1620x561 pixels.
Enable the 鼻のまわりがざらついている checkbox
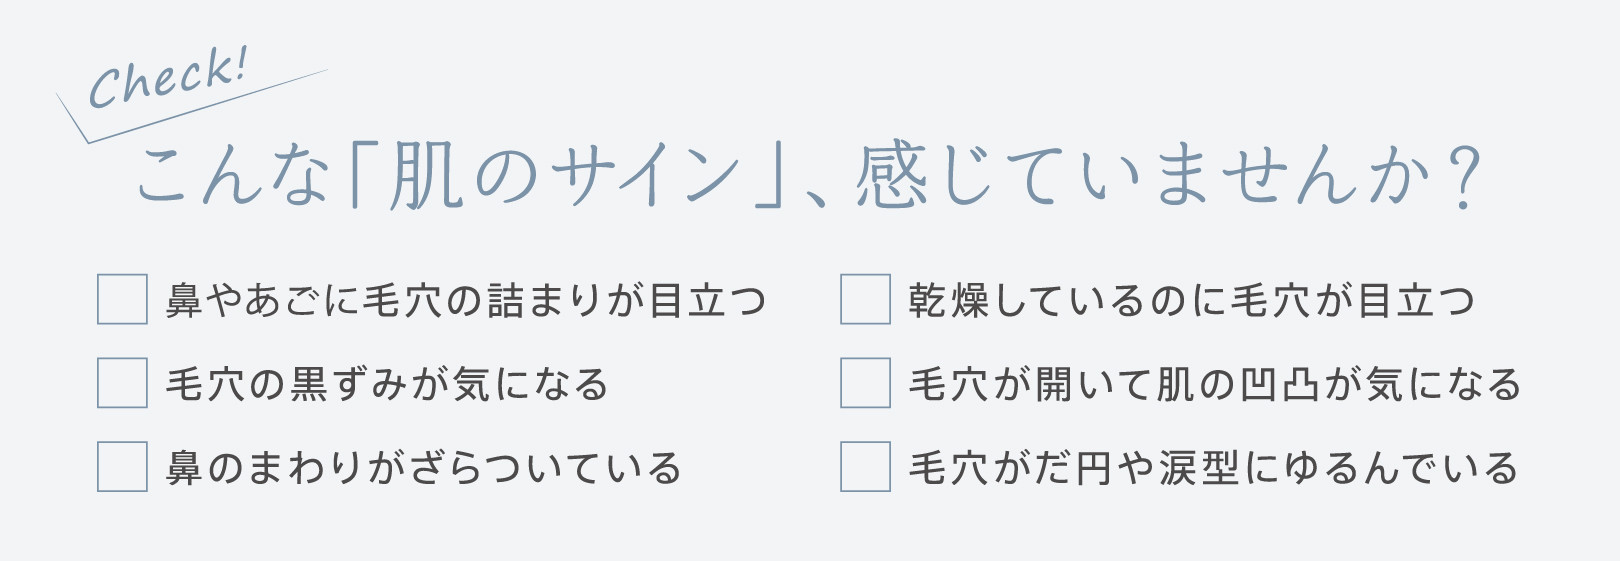(122, 467)
